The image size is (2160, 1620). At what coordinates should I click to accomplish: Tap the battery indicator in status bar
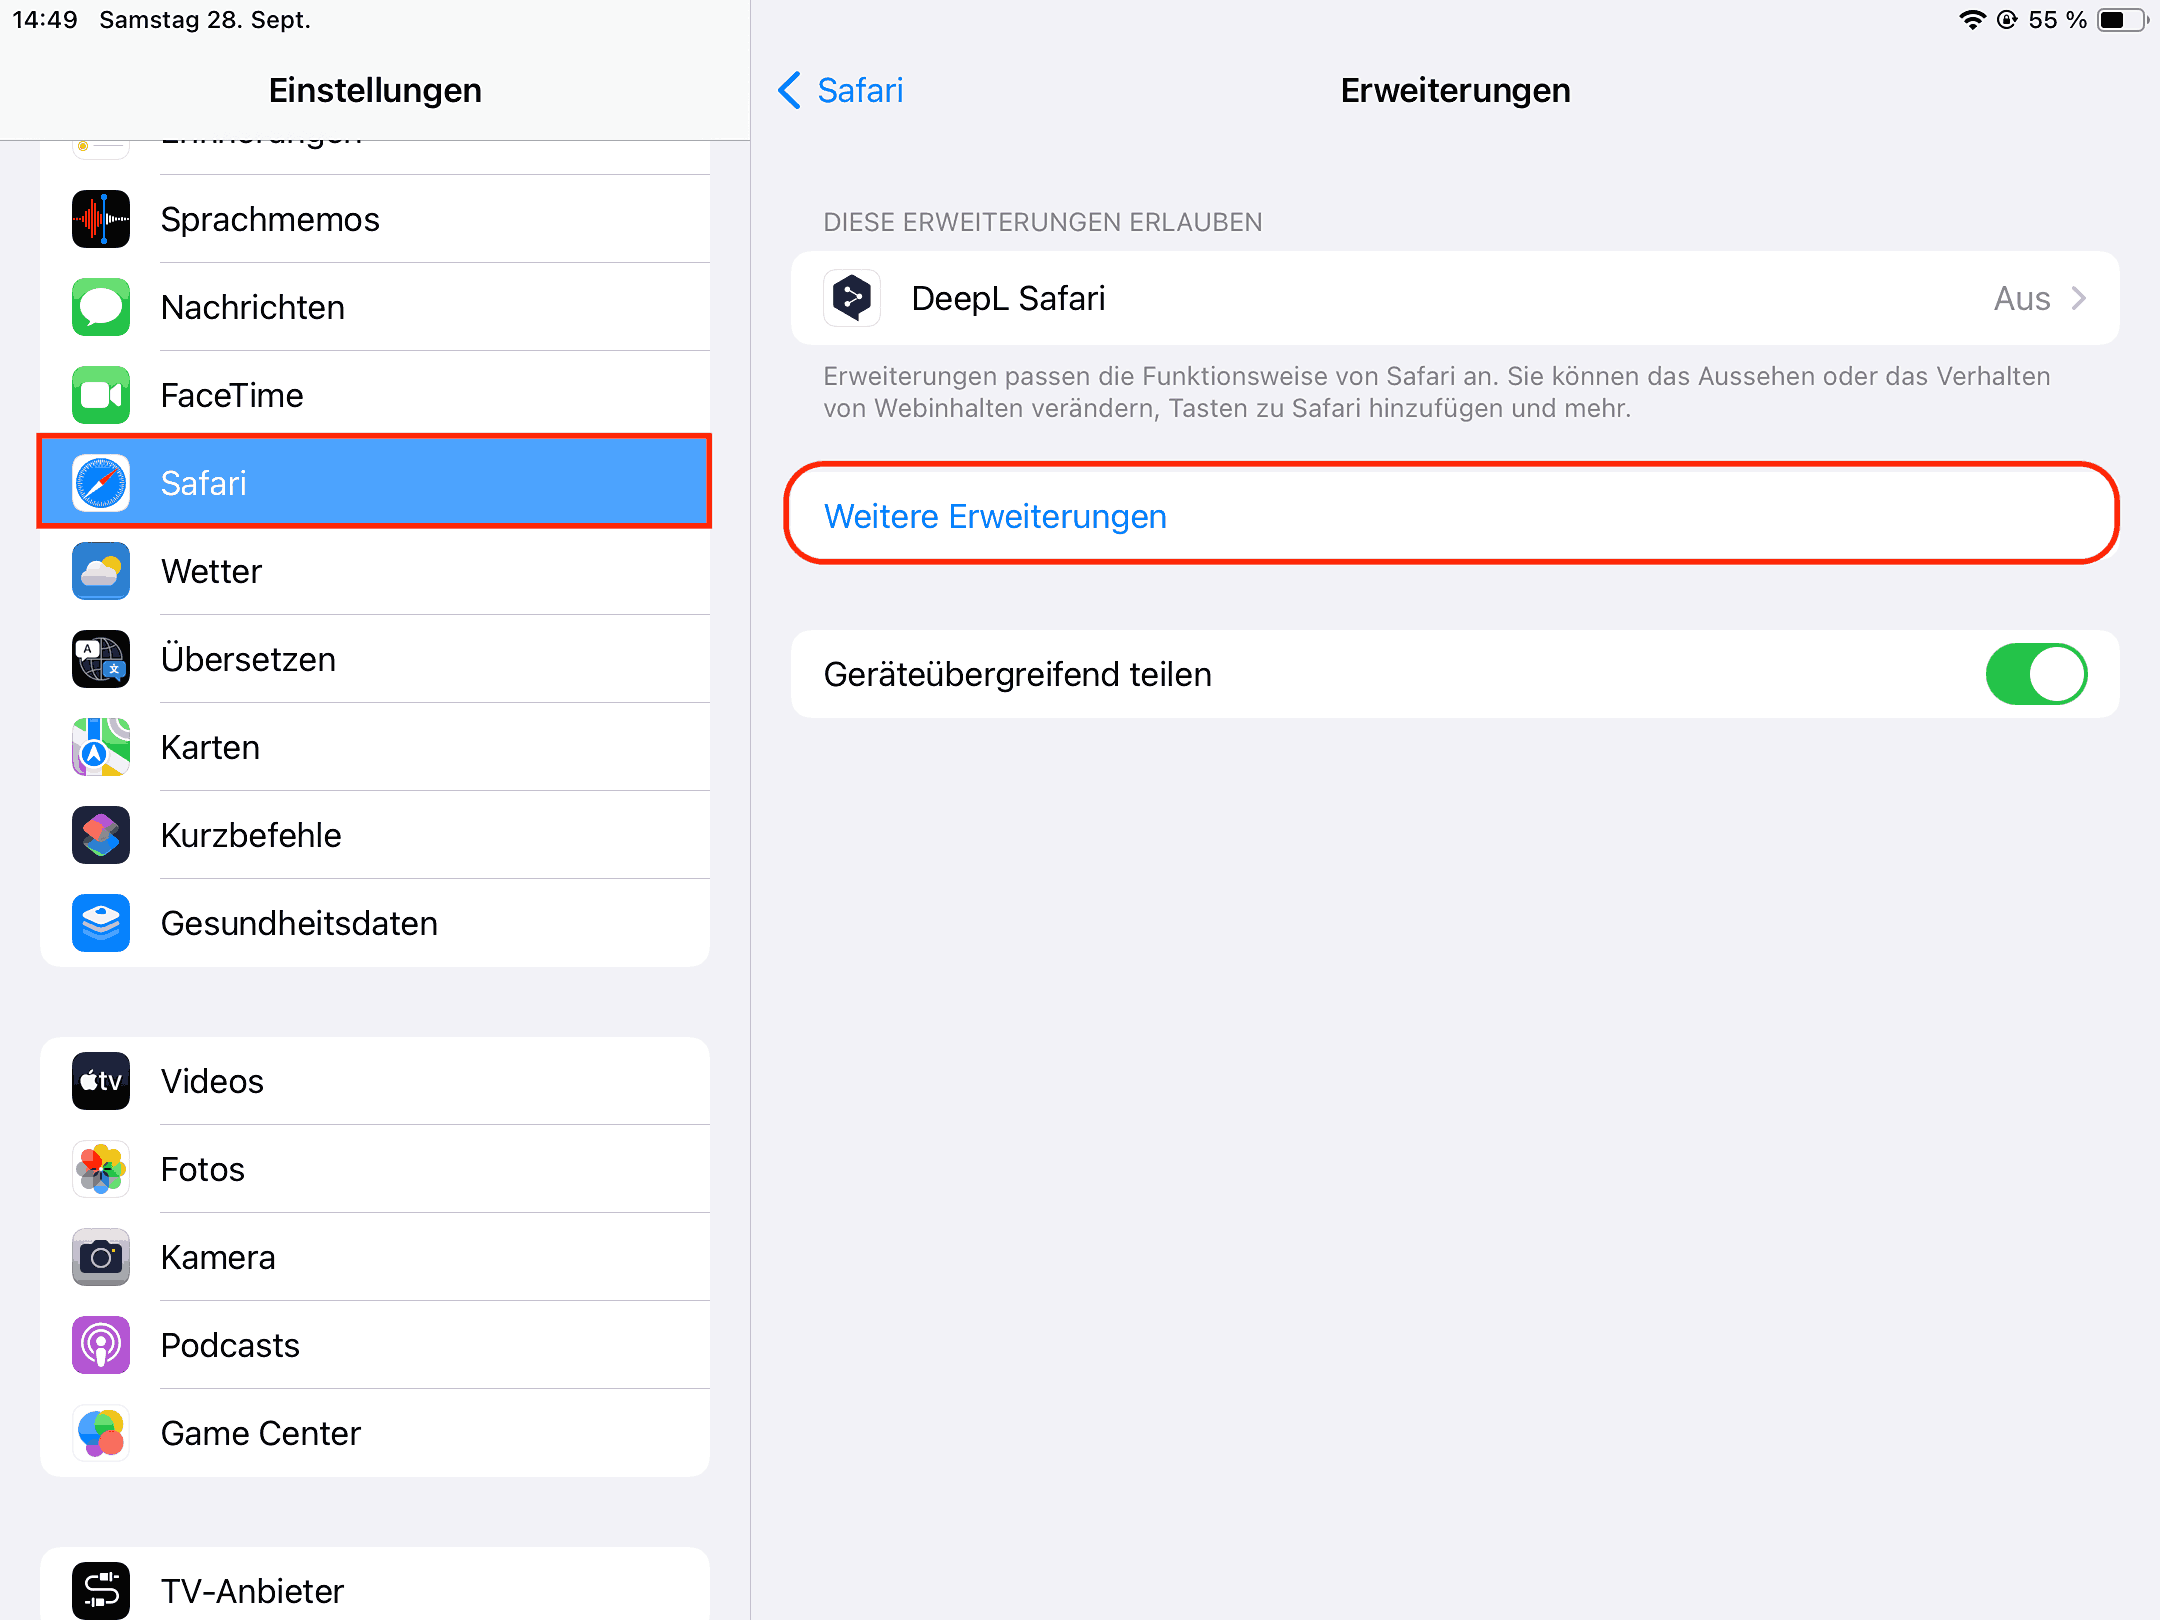tap(2120, 20)
